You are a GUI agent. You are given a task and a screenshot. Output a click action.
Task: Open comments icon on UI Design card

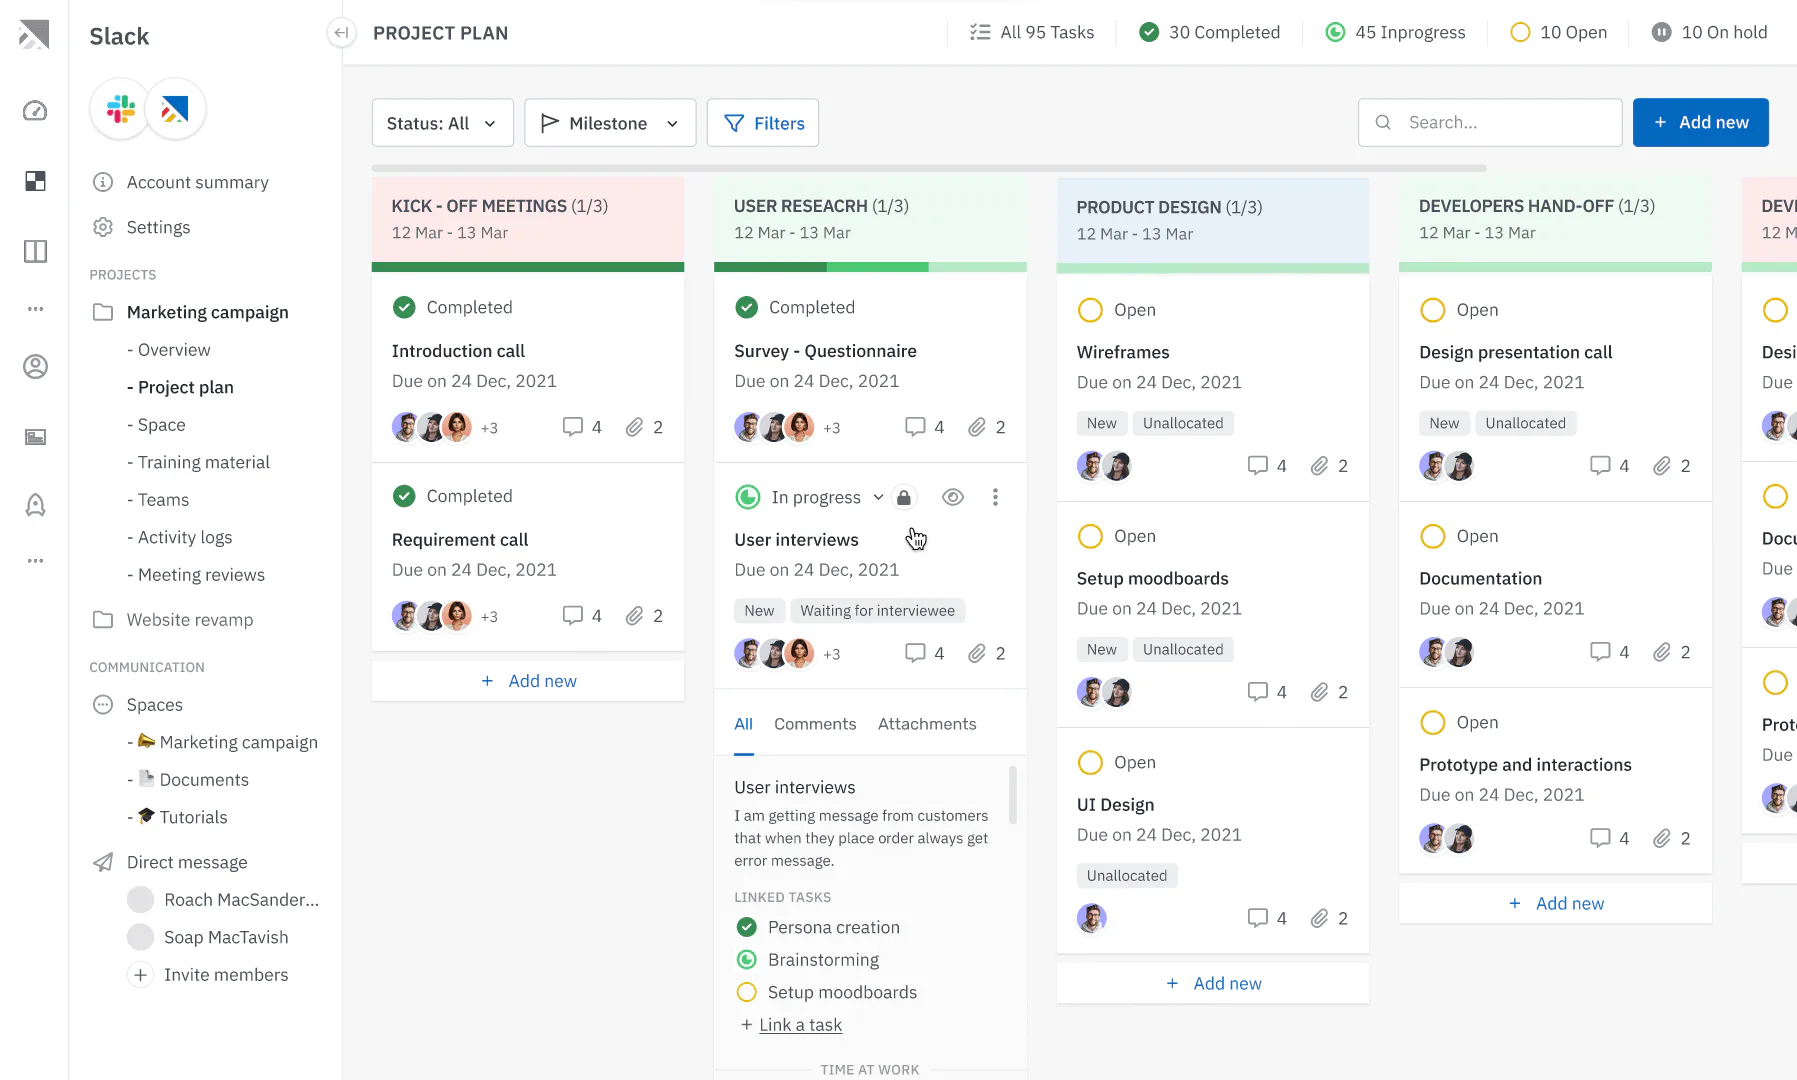point(1257,918)
